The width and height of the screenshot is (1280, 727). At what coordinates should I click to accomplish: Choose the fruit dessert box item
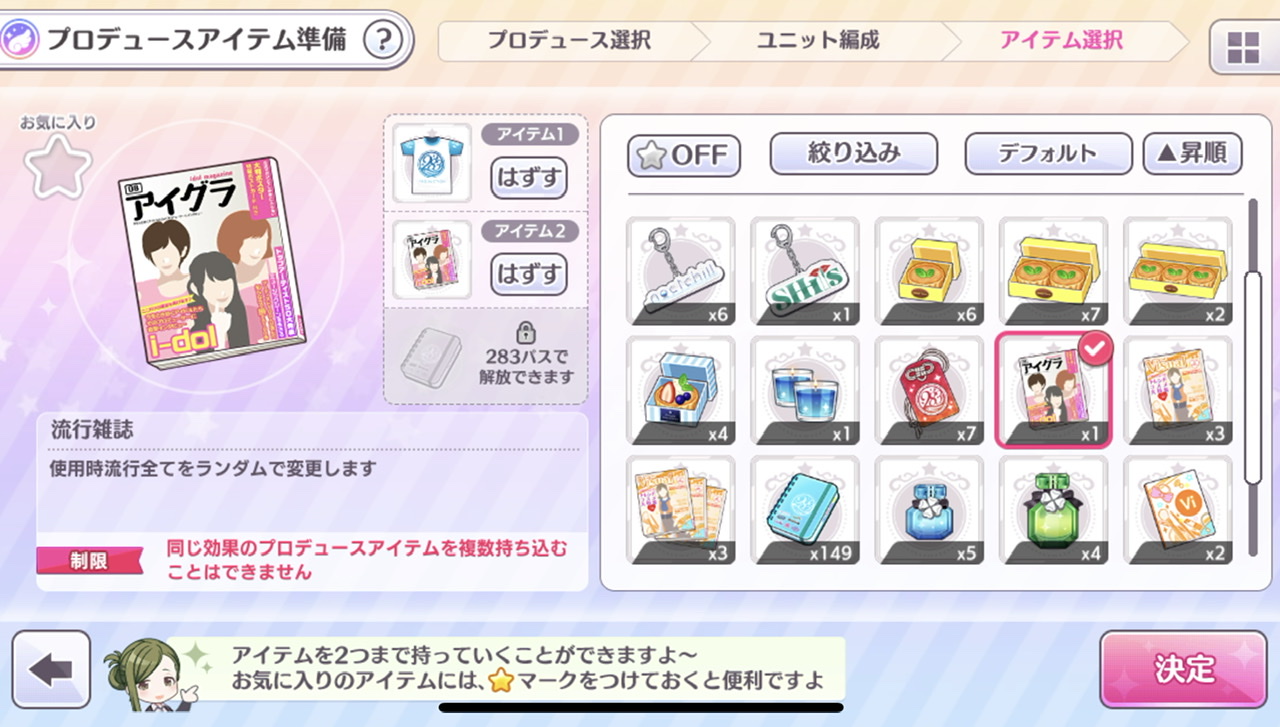click(x=681, y=391)
